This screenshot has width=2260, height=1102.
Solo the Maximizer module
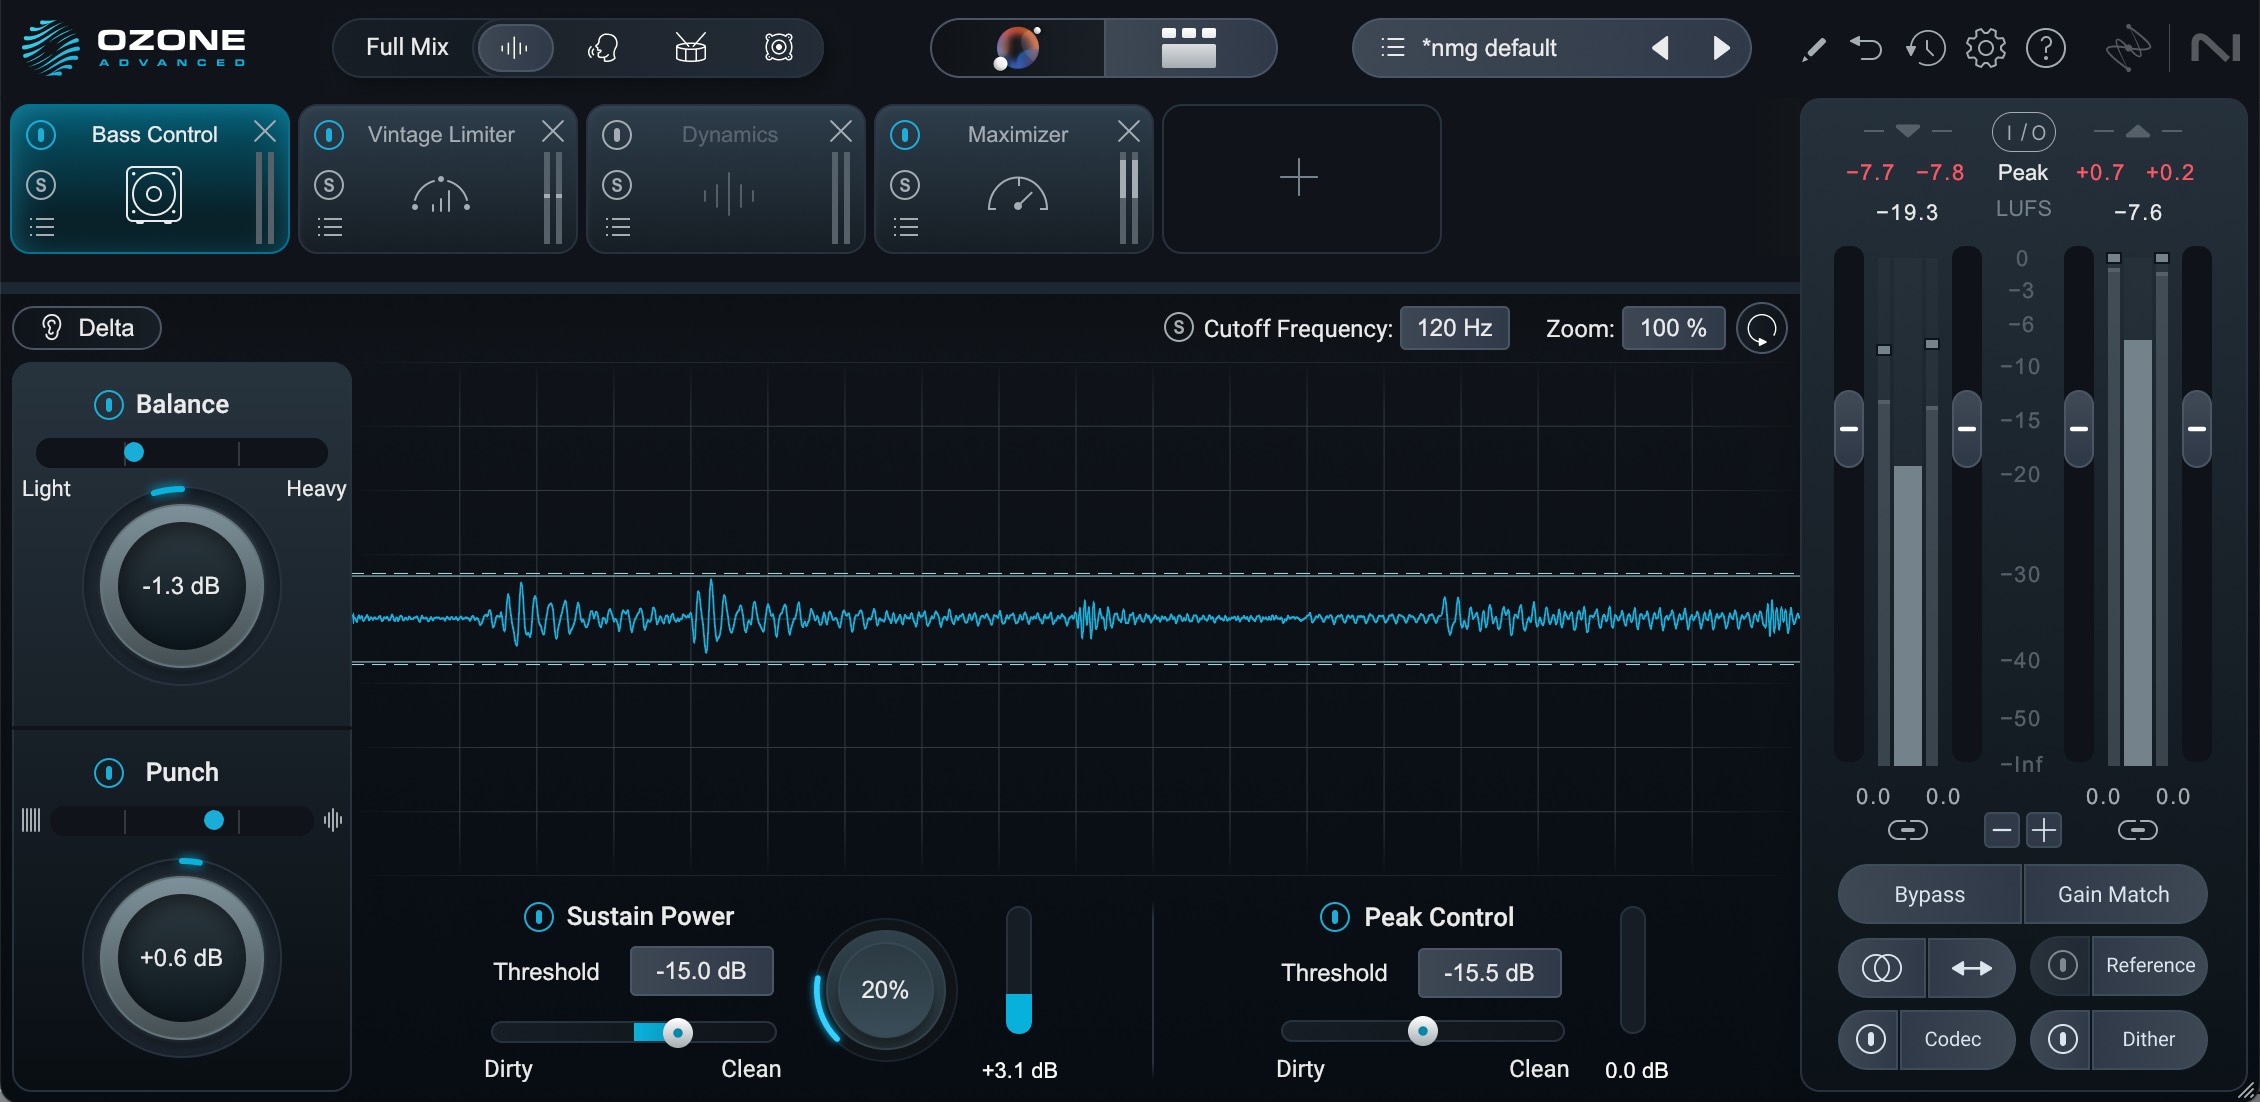click(x=905, y=185)
